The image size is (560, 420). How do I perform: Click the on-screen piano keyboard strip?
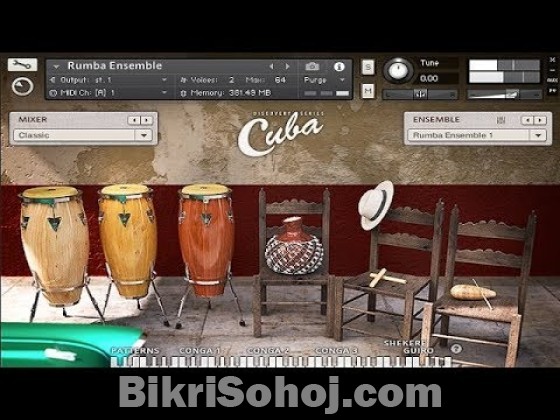[x=281, y=361]
